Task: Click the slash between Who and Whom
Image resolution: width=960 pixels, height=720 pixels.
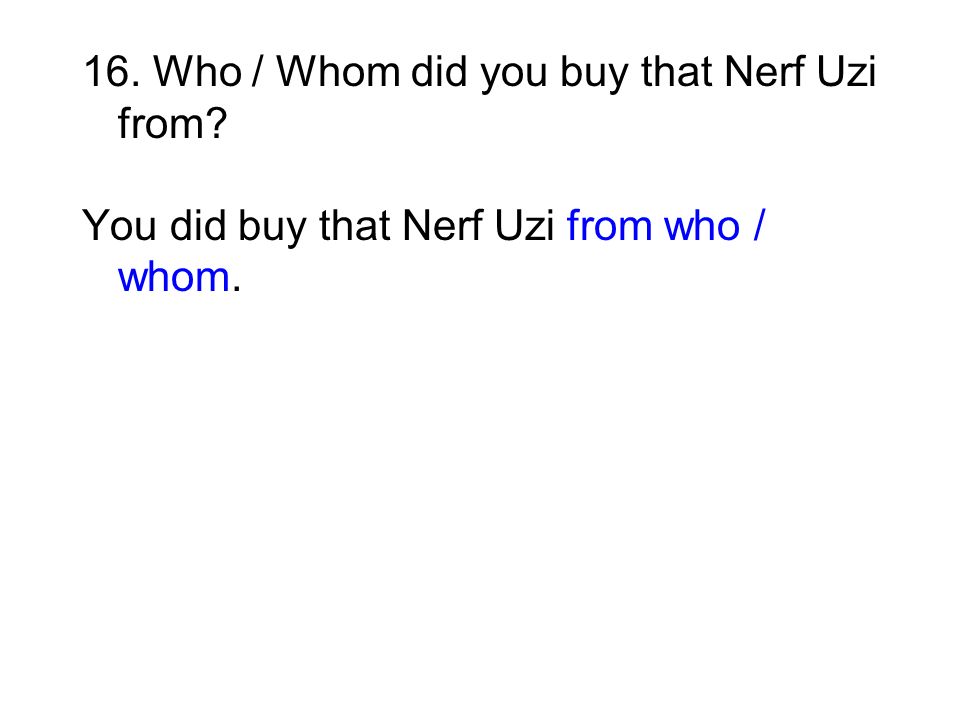Action: 258,72
